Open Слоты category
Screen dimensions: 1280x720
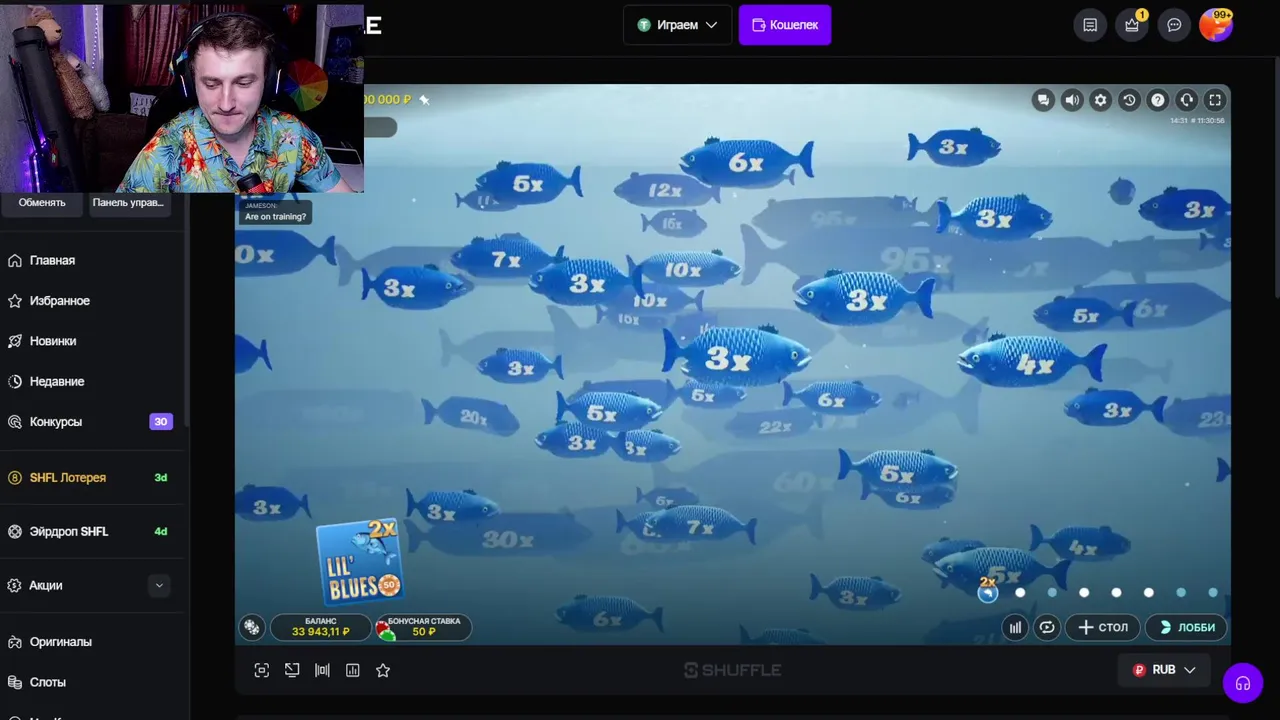pyautogui.click(x=47, y=682)
